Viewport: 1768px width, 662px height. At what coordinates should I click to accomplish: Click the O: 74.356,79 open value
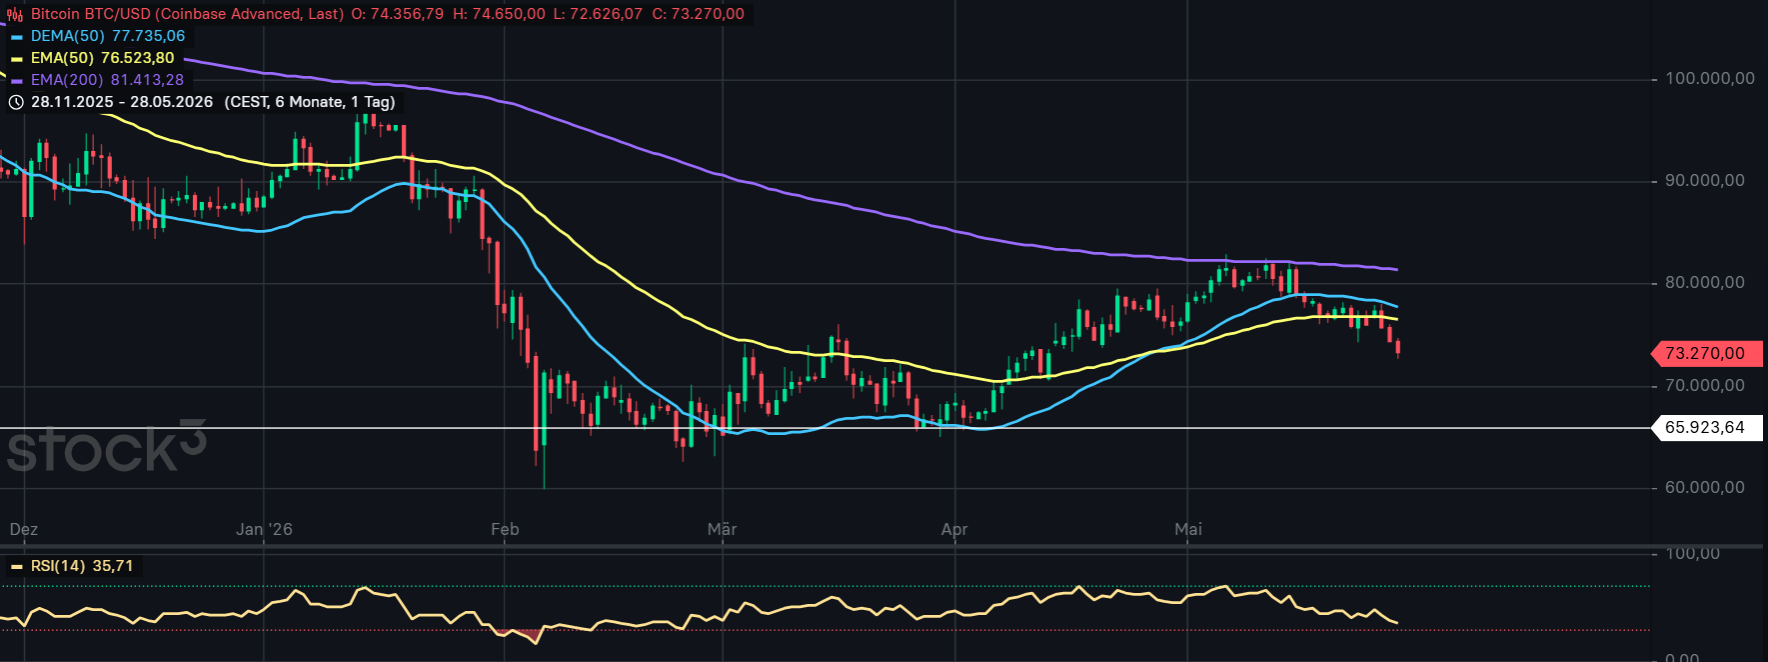(x=397, y=14)
